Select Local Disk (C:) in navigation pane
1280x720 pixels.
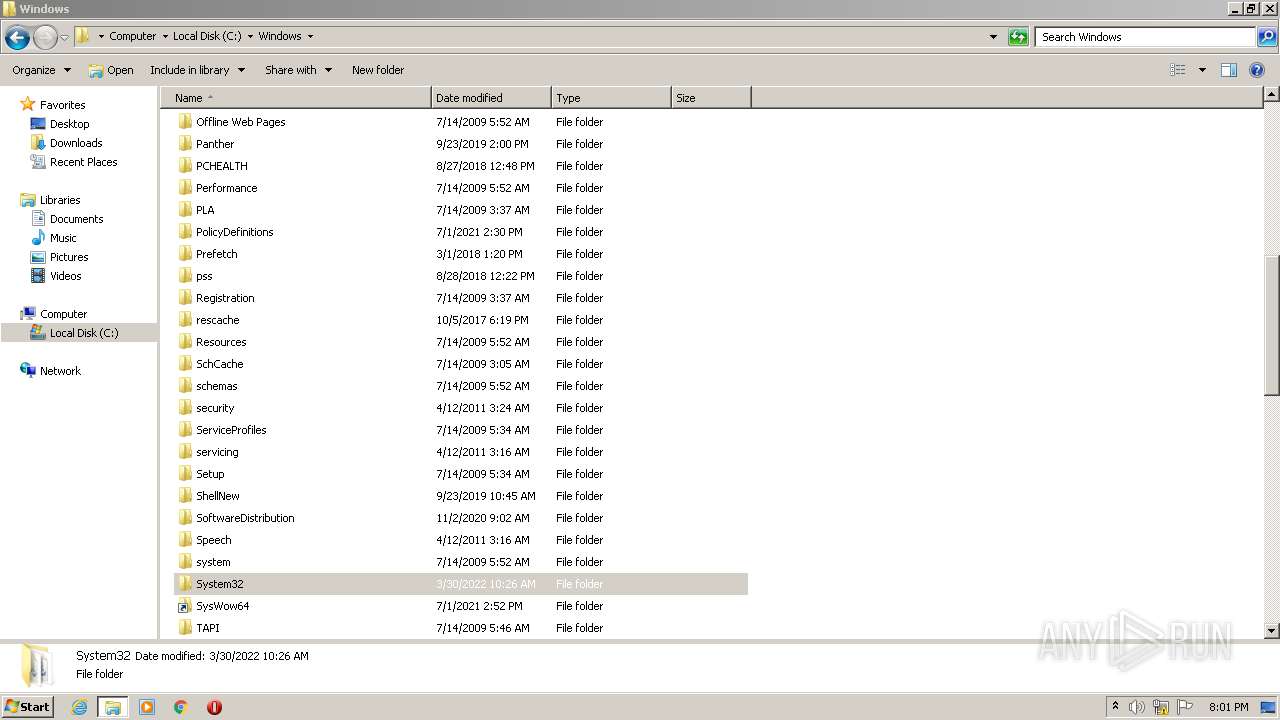(83, 333)
